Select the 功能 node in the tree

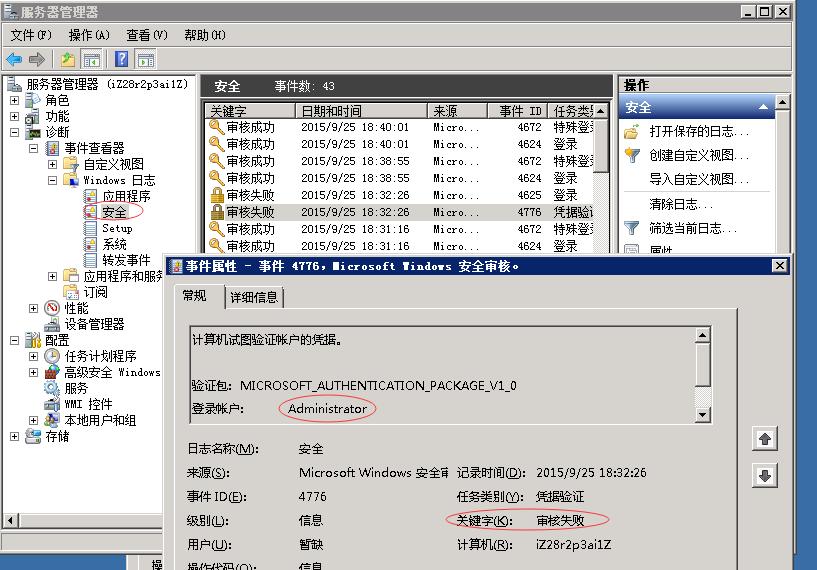pos(57,116)
